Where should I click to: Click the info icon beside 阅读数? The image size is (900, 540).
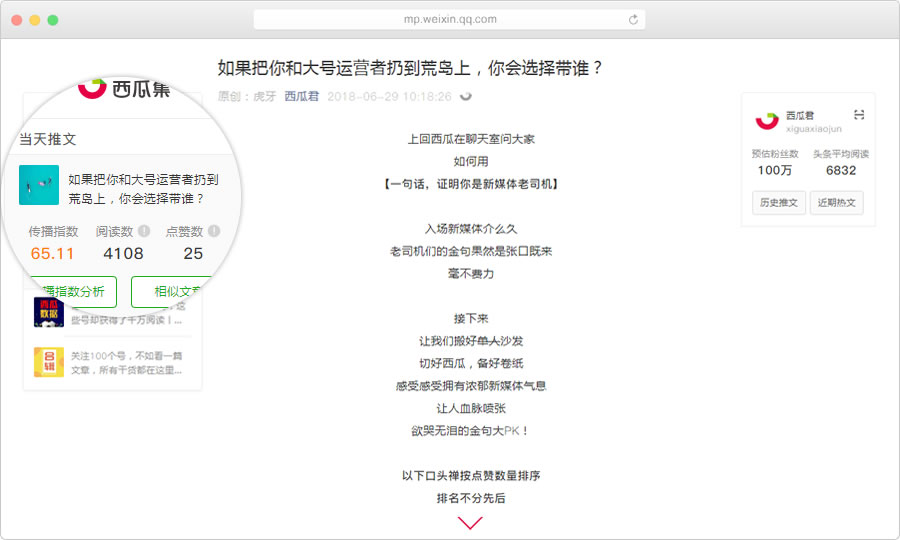144,231
